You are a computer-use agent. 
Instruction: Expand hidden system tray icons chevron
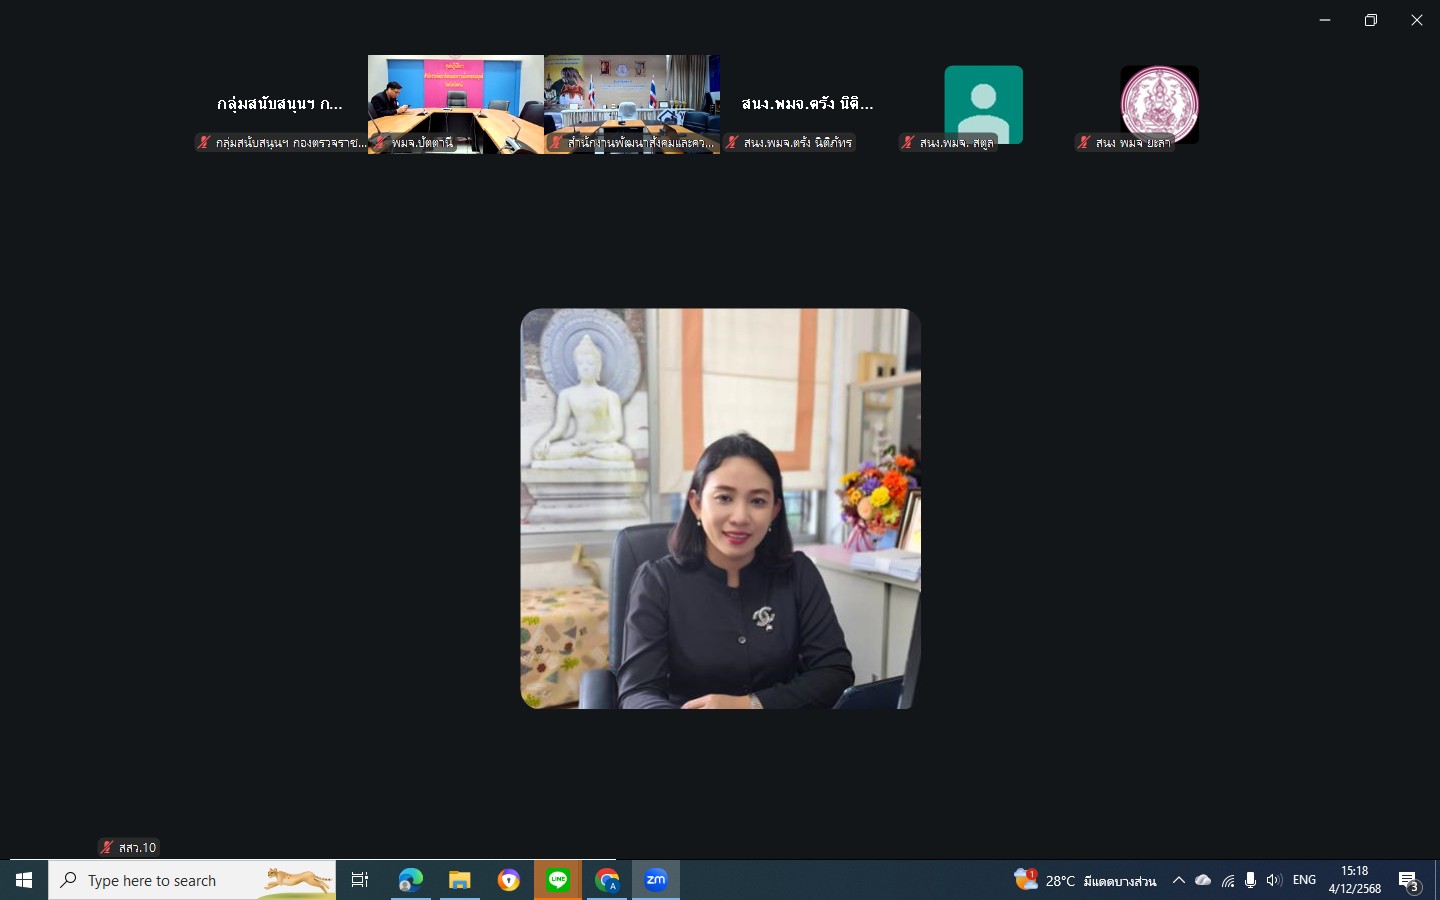click(1179, 880)
